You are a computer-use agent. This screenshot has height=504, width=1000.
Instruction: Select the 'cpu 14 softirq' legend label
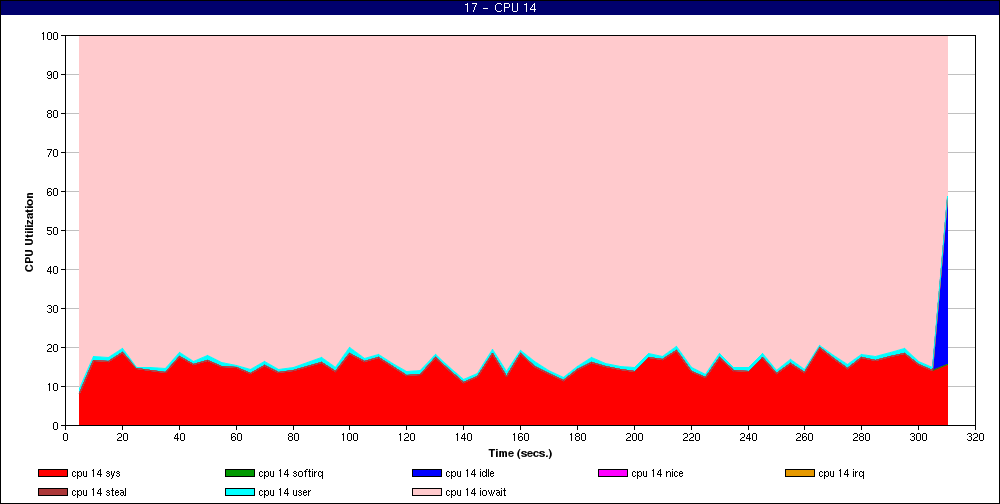click(291, 473)
